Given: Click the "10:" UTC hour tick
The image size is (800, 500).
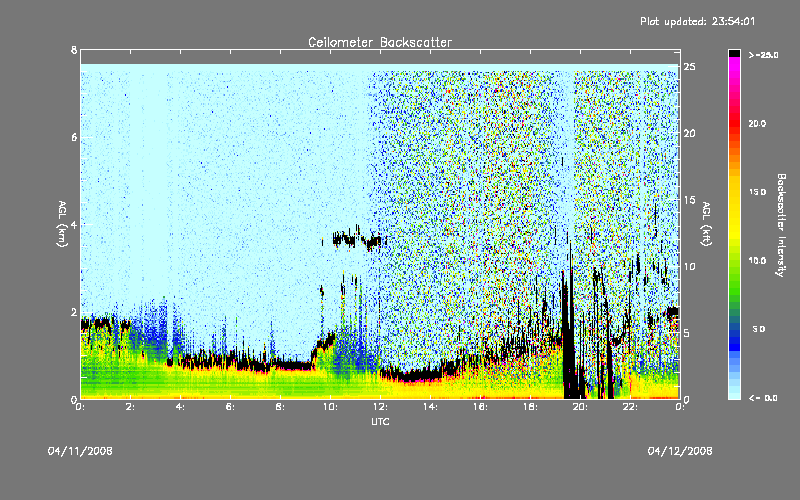Looking at the screenshot, I should click(x=330, y=407).
